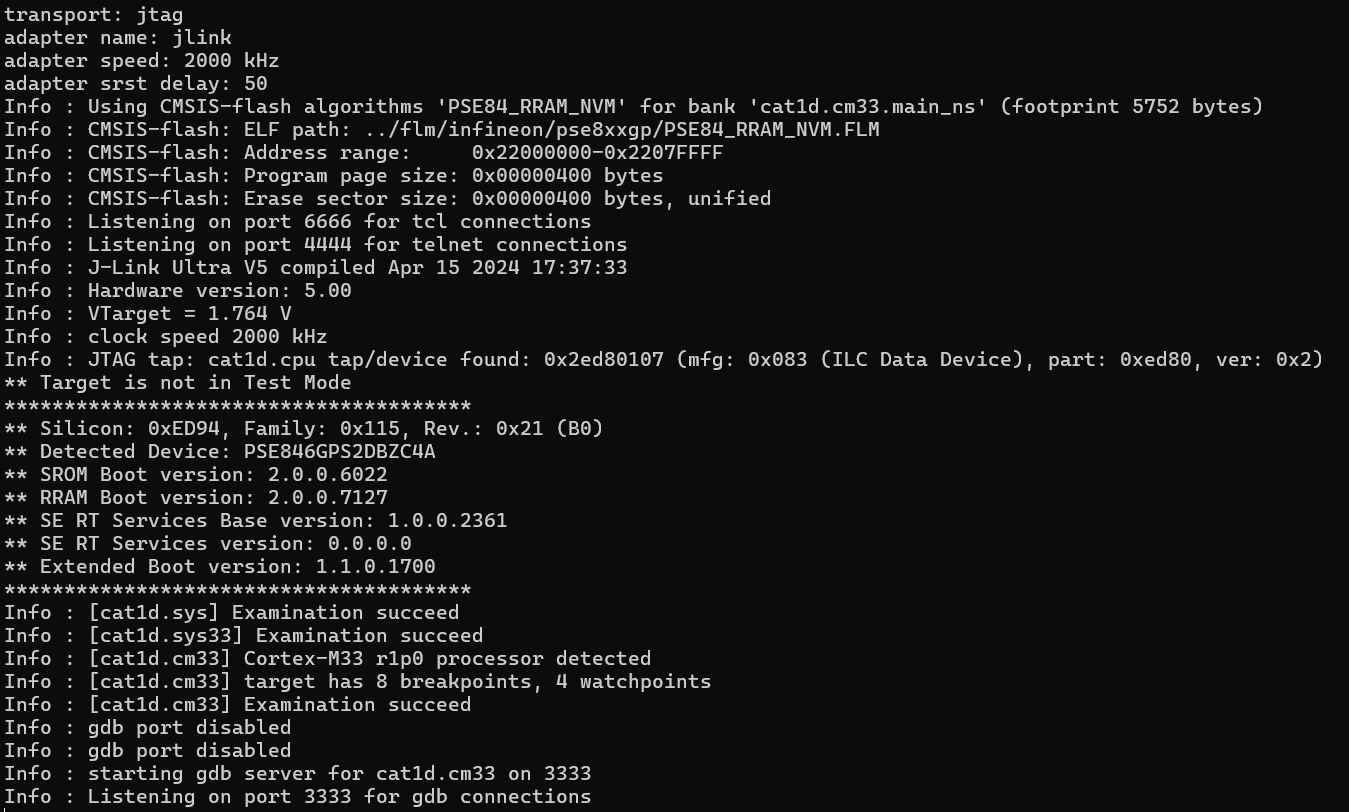The height and width of the screenshot is (812, 1349).
Task: Click the 'SROM Boot version' line
Action: [x=195, y=475]
